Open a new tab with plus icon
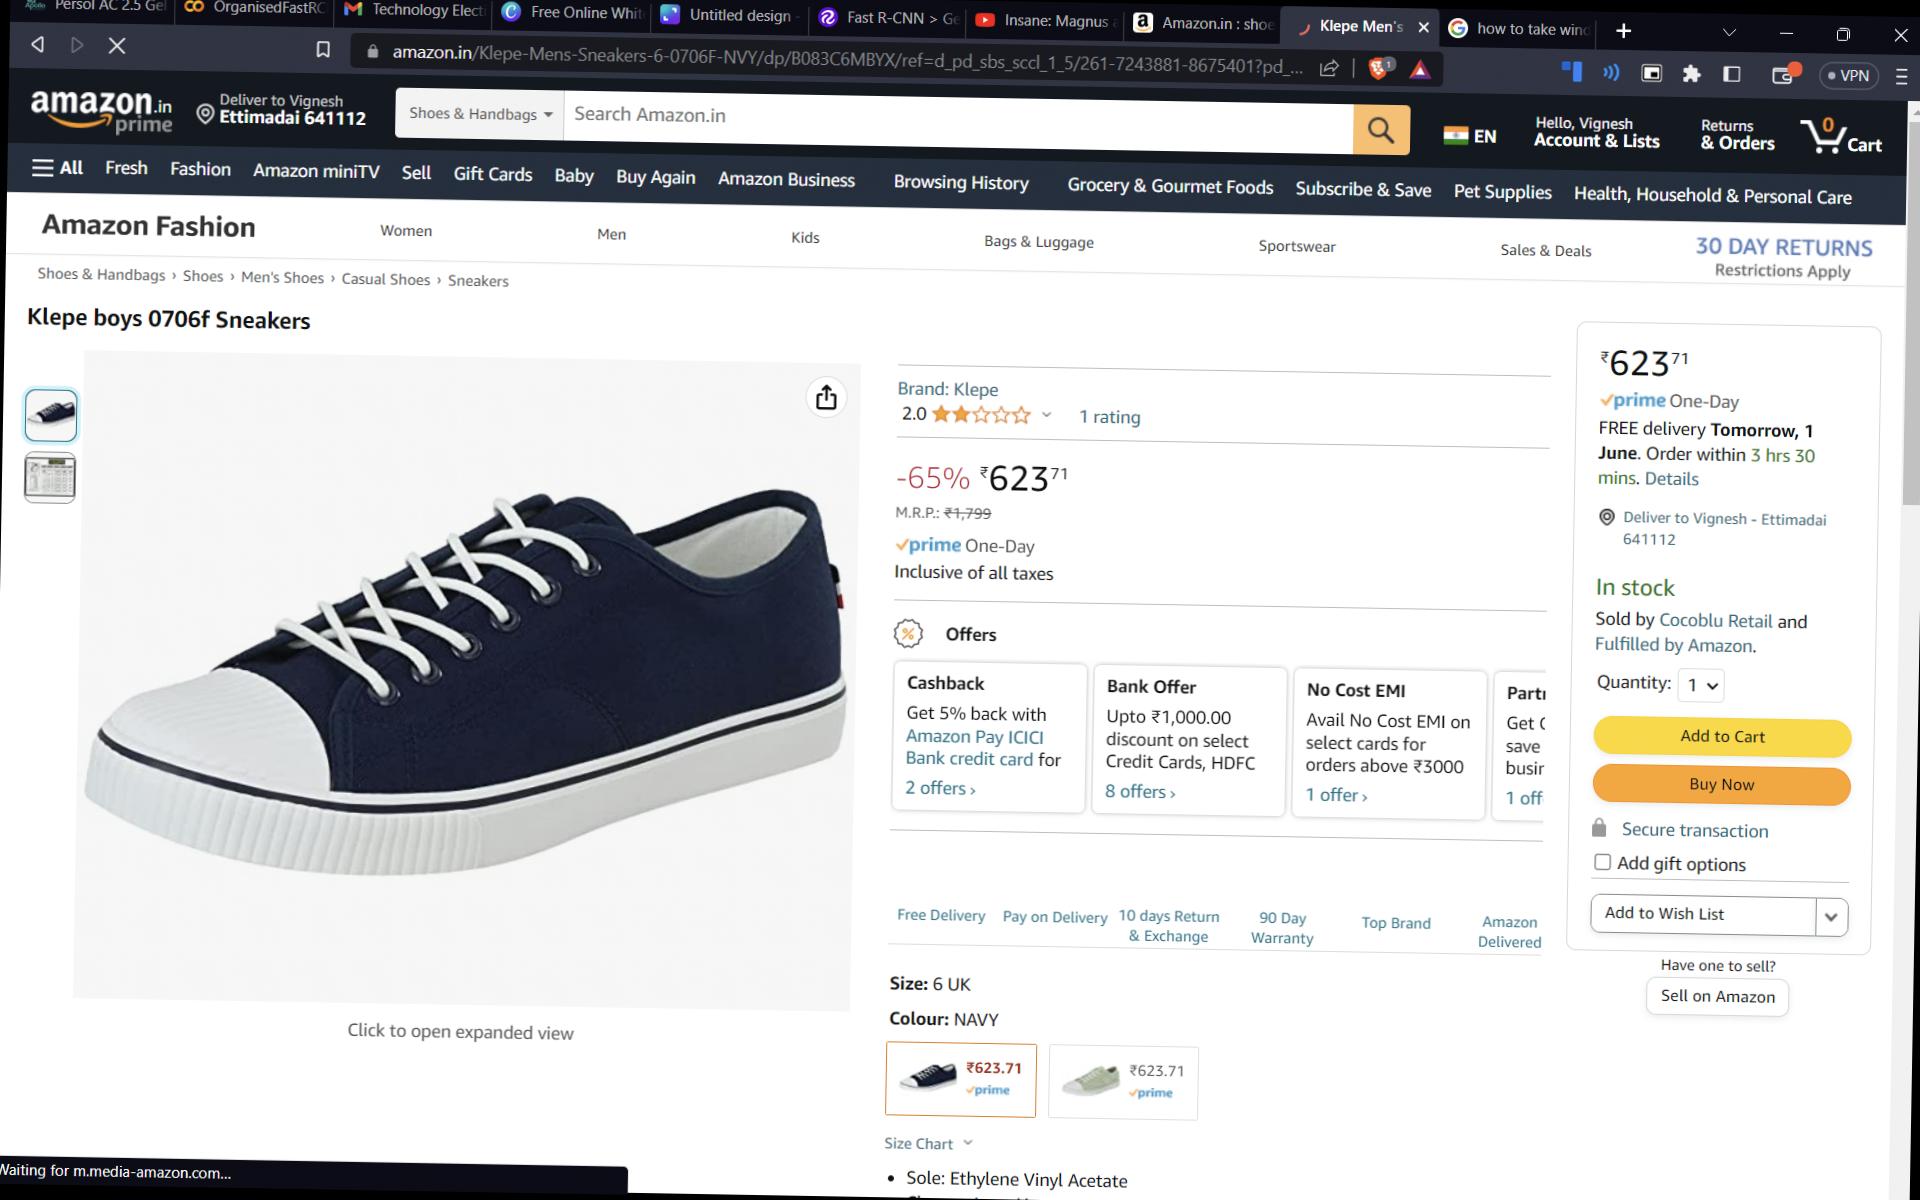The image size is (1920, 1200). pos(1623,31)
